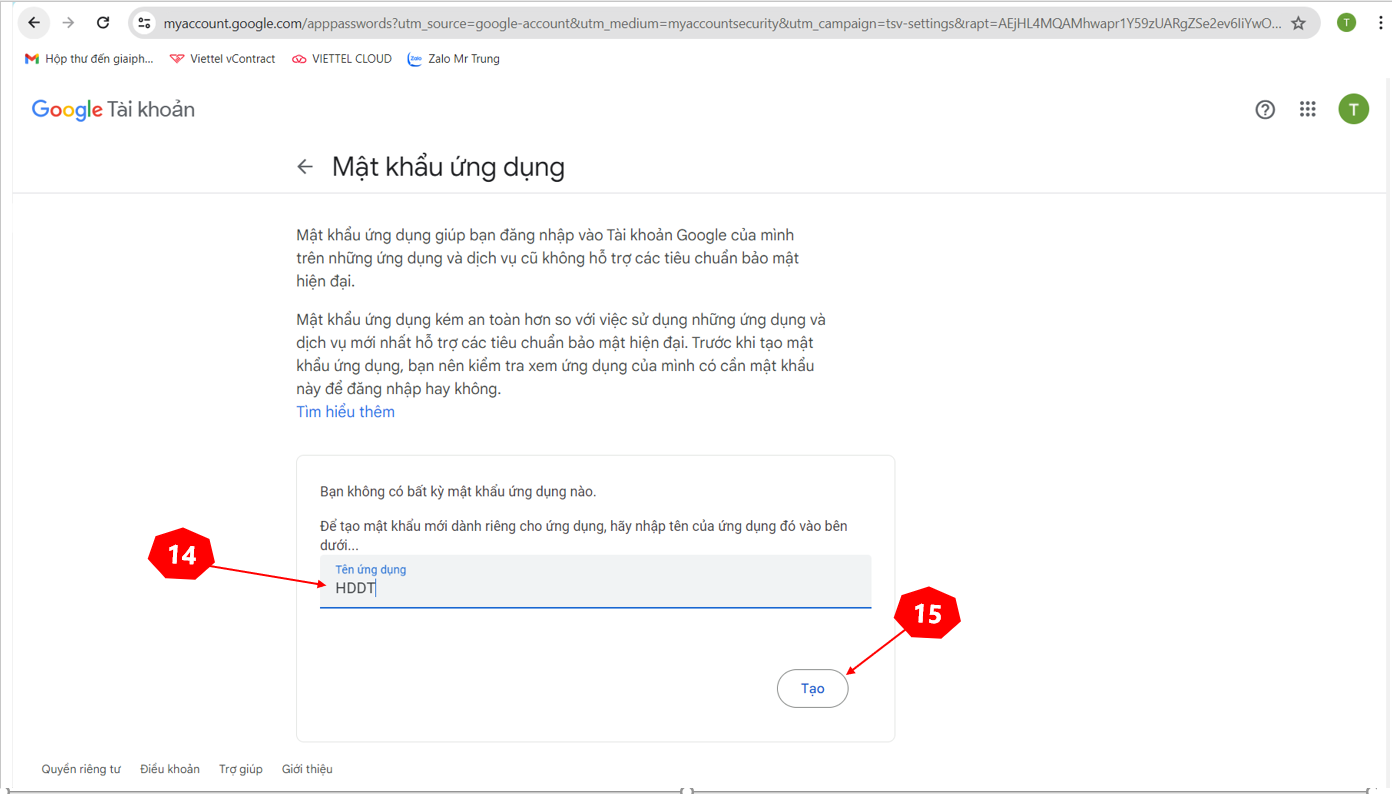Reload the page
1392x794 pixels.
[103, 21]
